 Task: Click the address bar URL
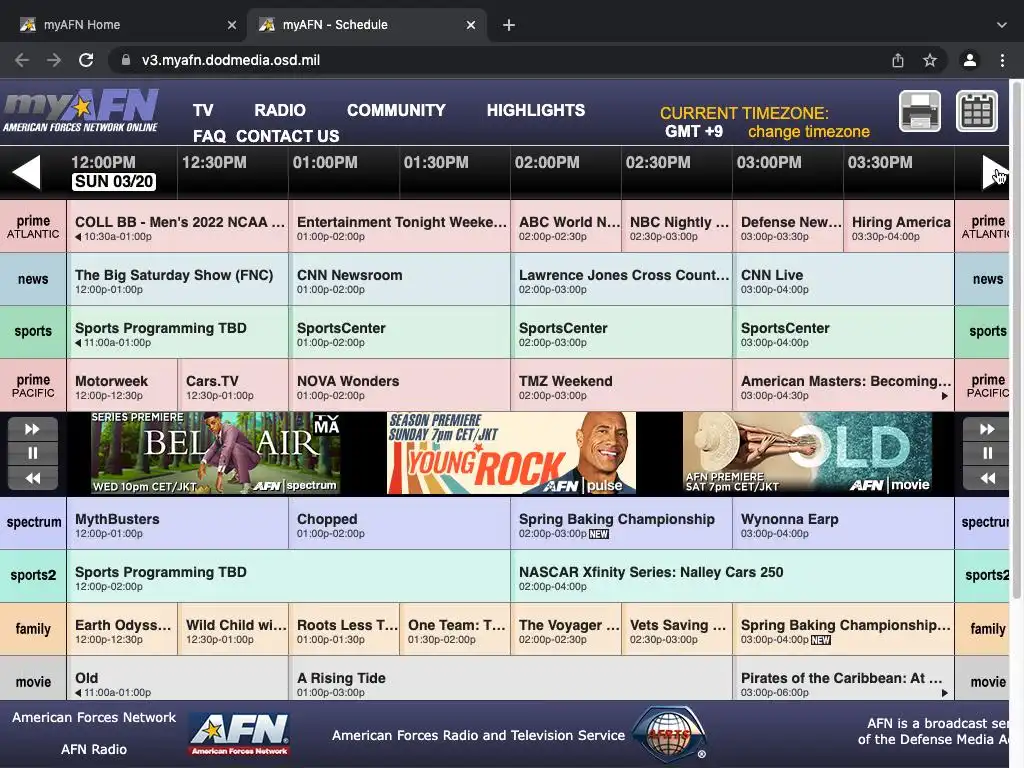(231, 60)
